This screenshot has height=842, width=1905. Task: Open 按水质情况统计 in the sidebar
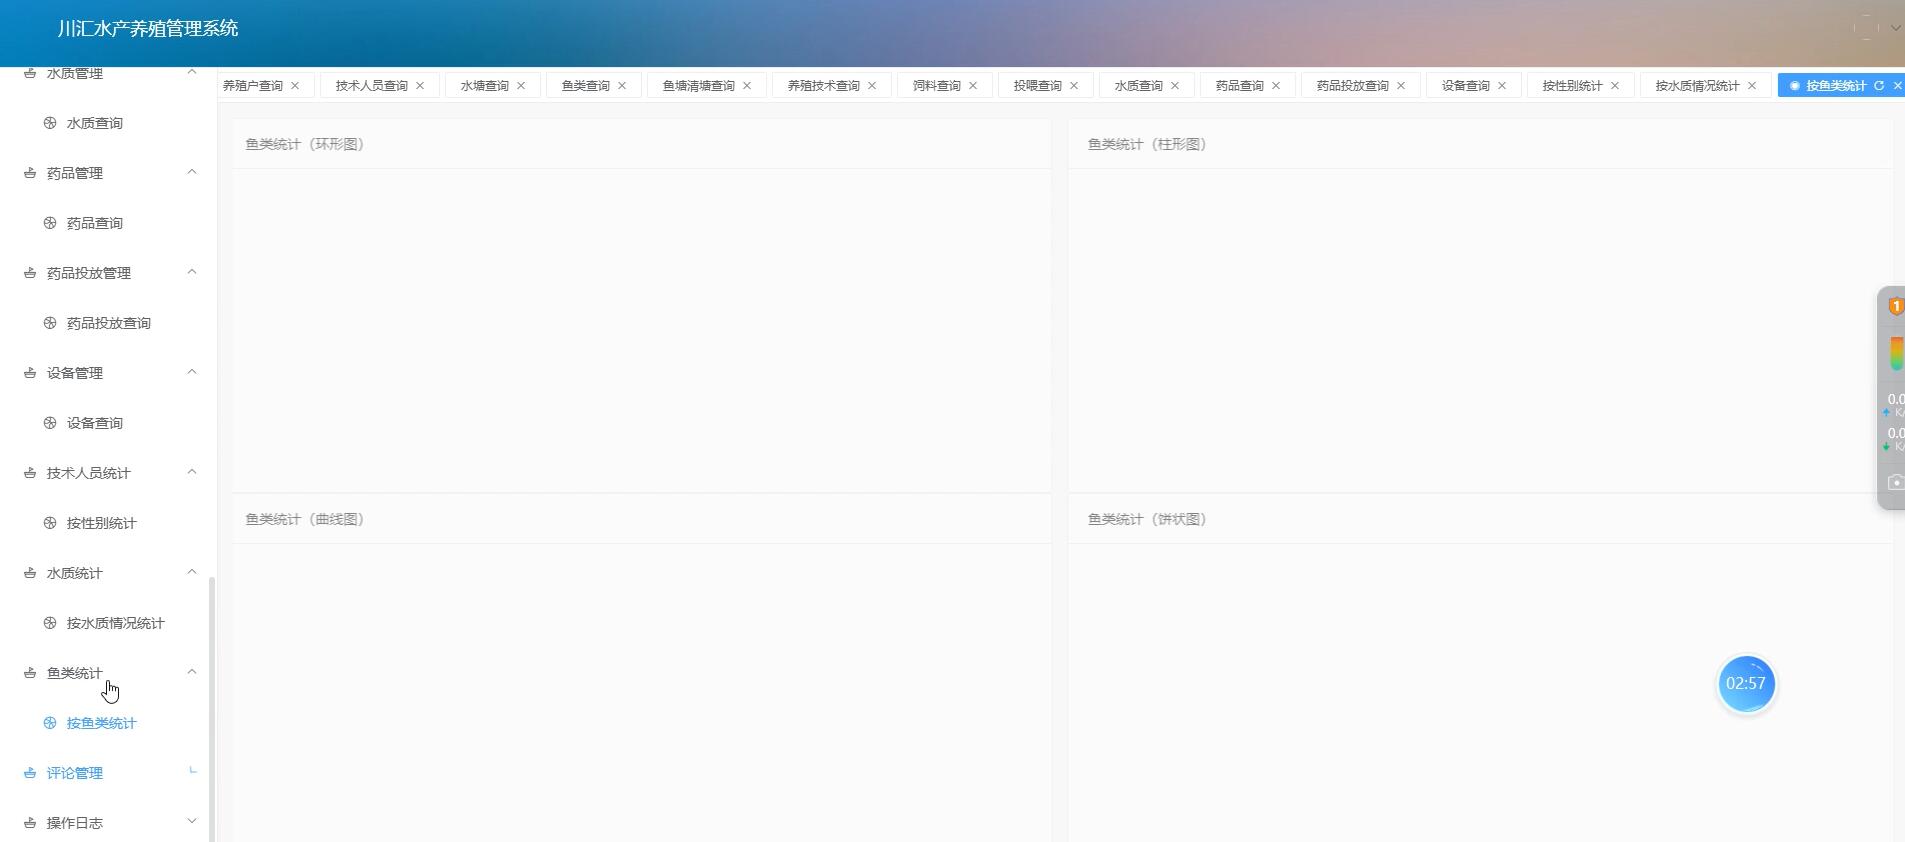pos(116,623)
